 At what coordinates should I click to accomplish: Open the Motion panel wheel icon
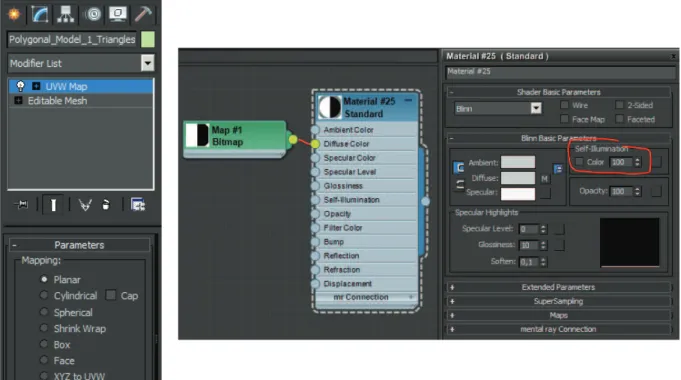[93, 14]
